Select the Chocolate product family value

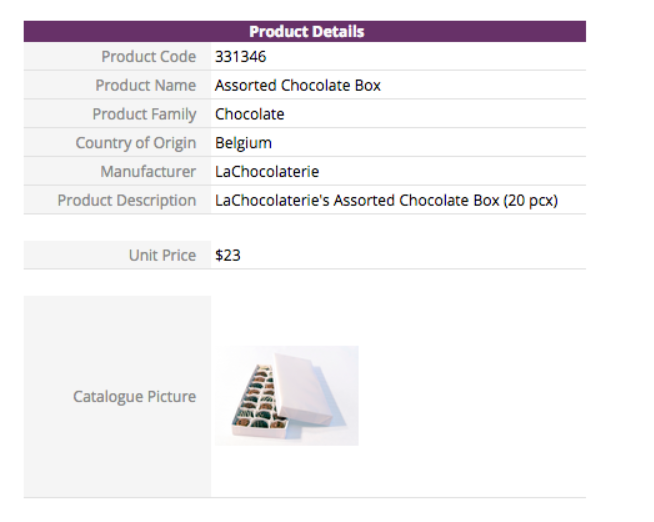250,114
